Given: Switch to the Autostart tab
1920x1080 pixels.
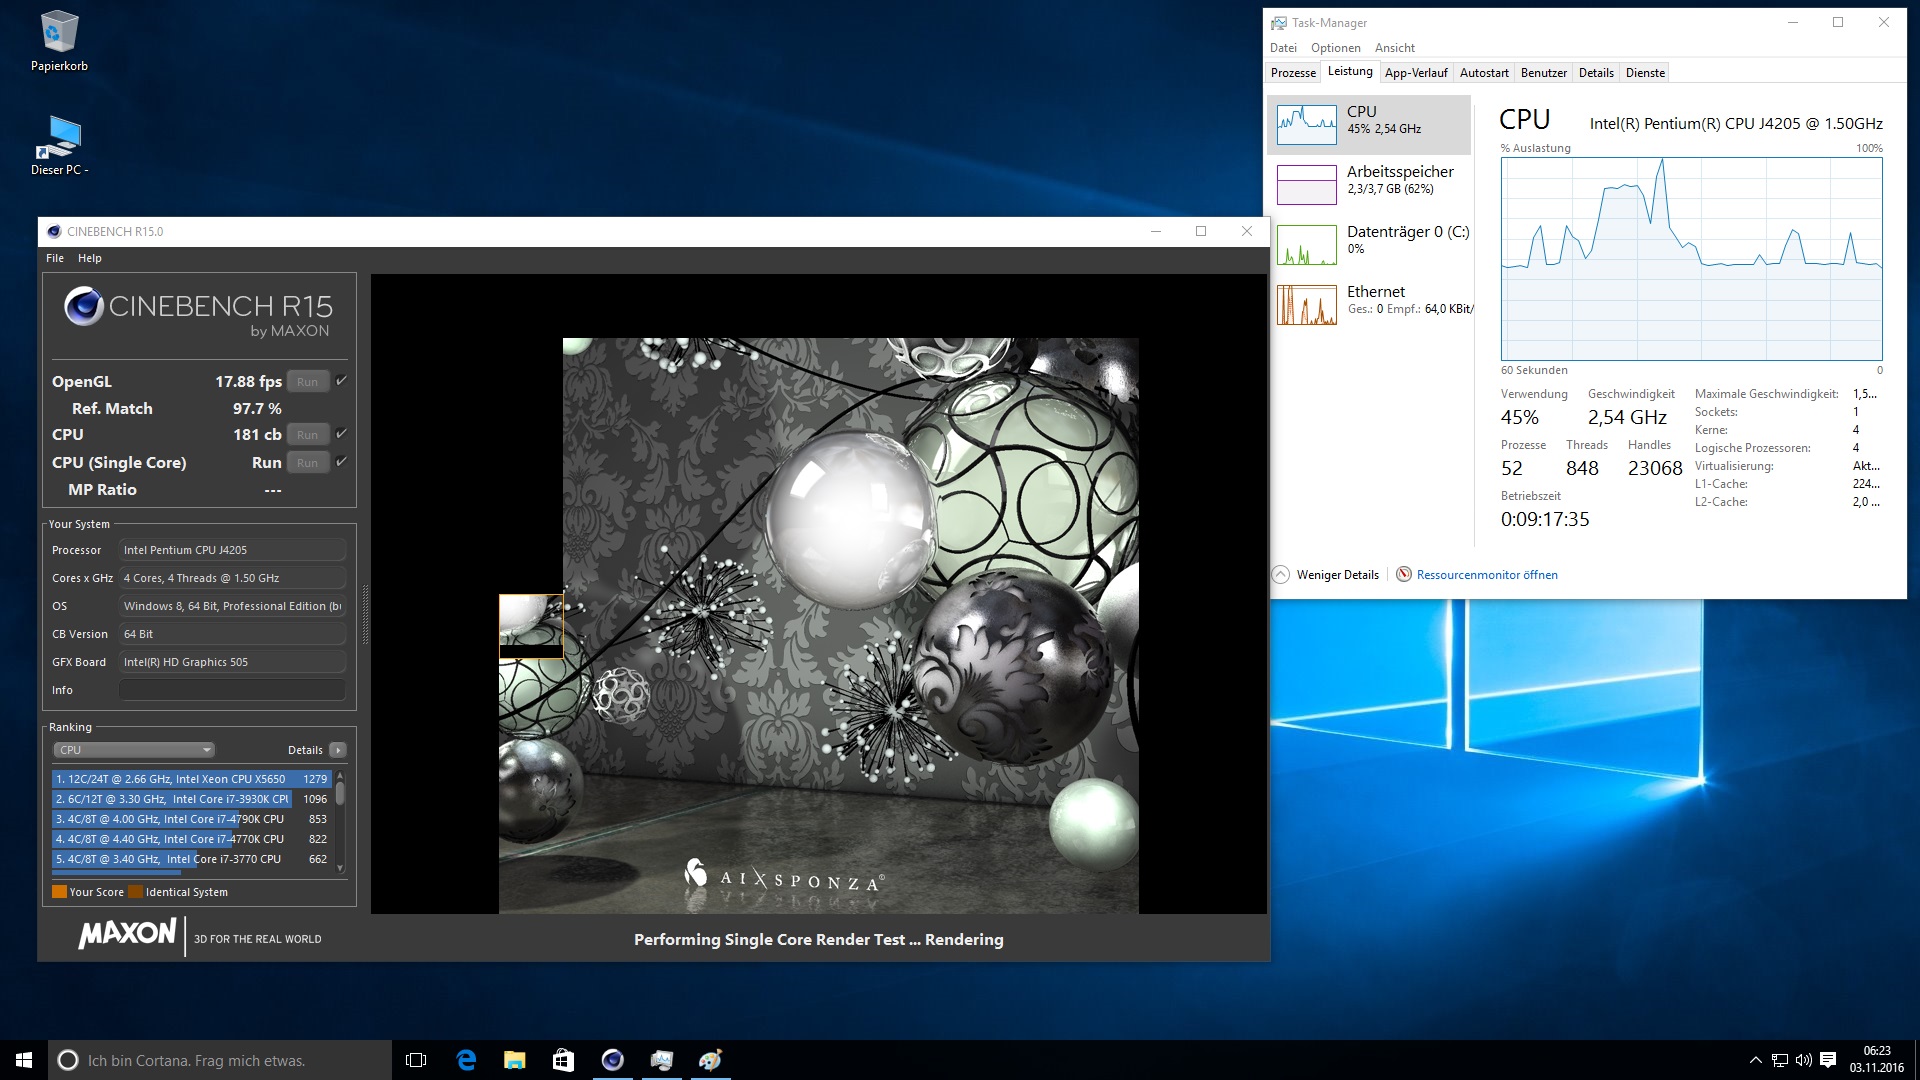Looking at the screenshot, I should pos(1484,72).
